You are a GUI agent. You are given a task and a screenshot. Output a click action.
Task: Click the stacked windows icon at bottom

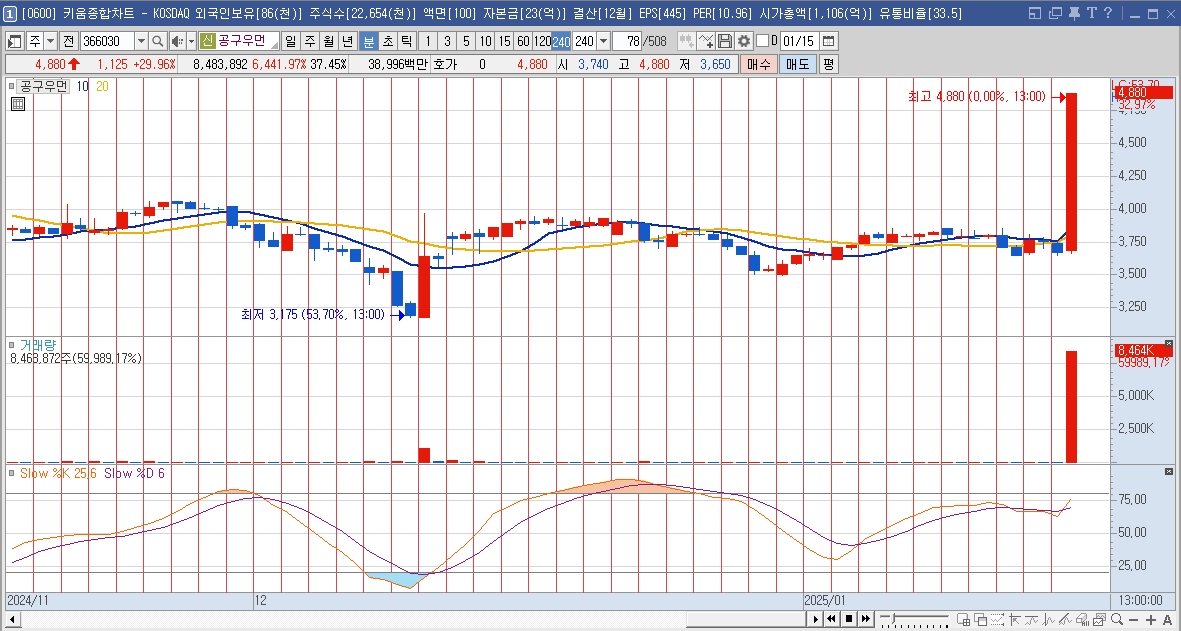click(981, 619)
